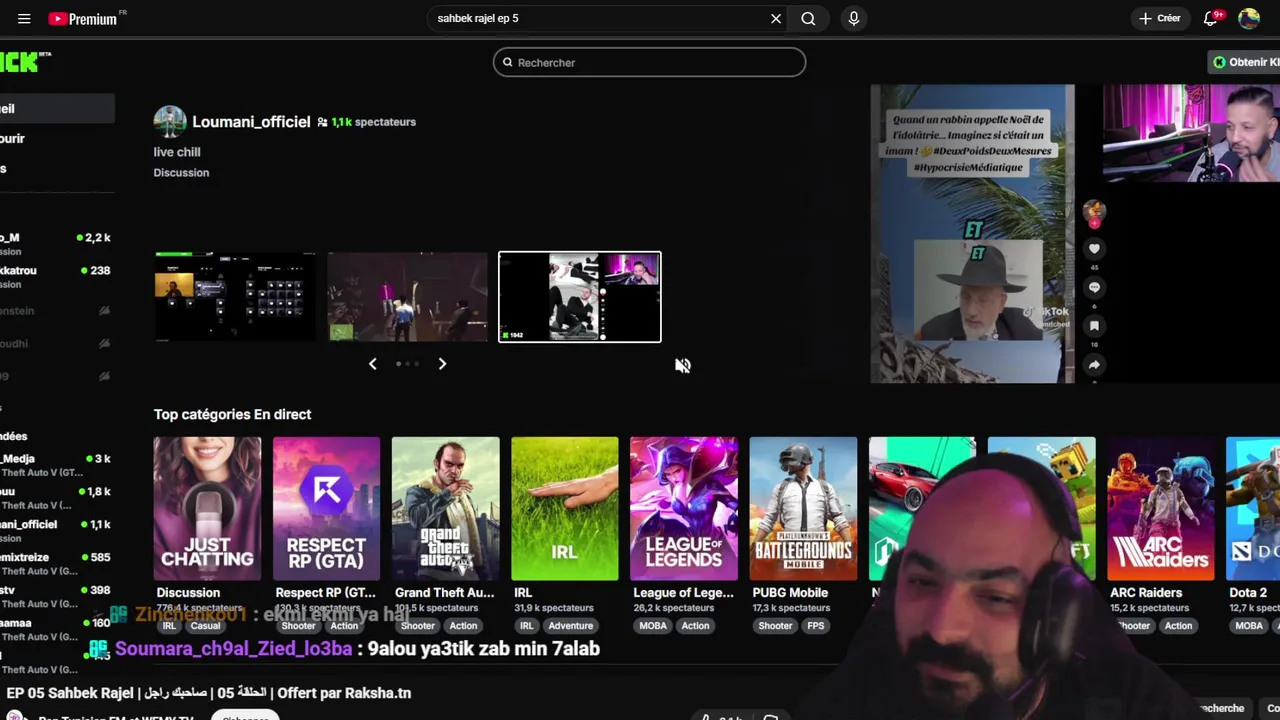Open Loumani_officiel channel avatar
The image size is (1280, 720).
point(170,122)
